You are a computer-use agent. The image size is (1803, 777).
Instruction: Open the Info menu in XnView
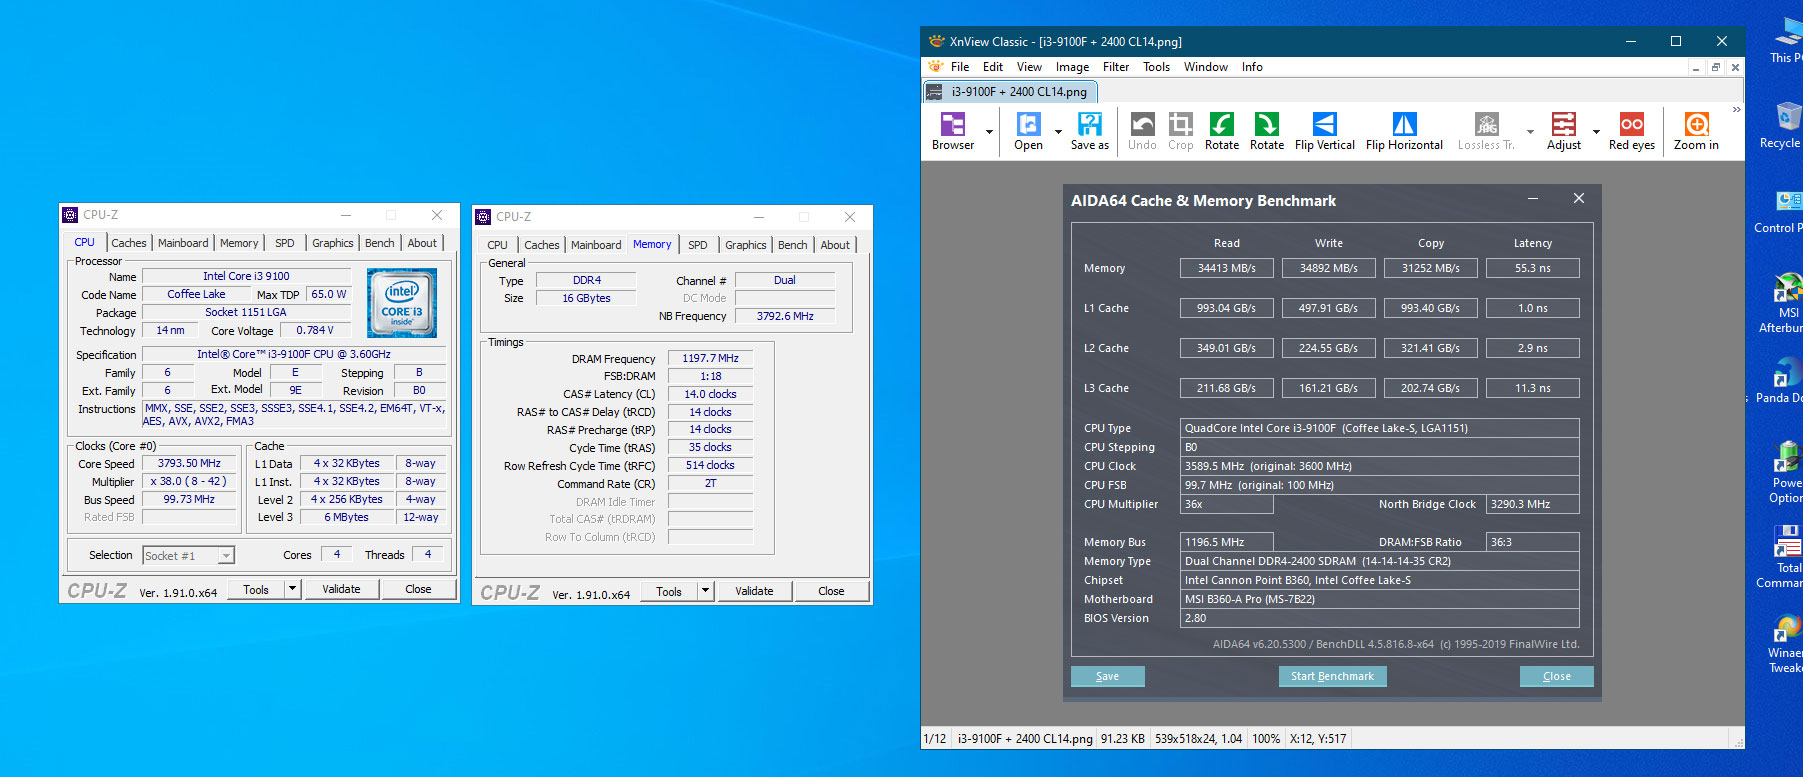(1252, 67)
